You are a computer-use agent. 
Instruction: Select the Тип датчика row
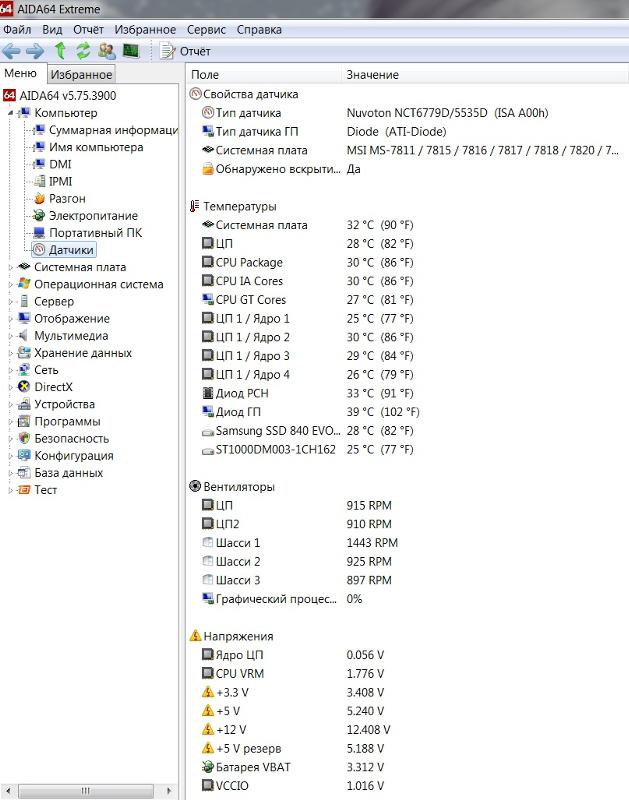pos(374,113)
